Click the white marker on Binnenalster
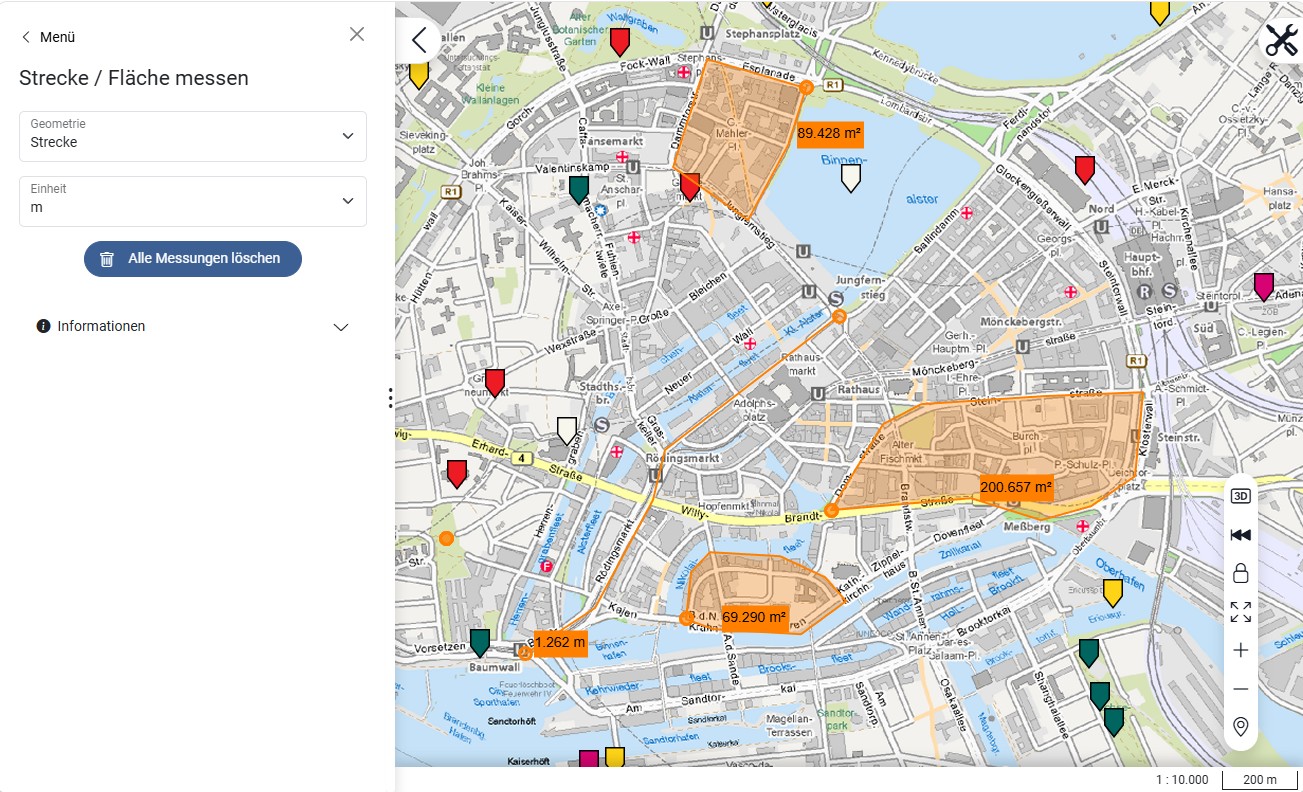Viewport: 1303px width, 792px height. coord(851,178)
